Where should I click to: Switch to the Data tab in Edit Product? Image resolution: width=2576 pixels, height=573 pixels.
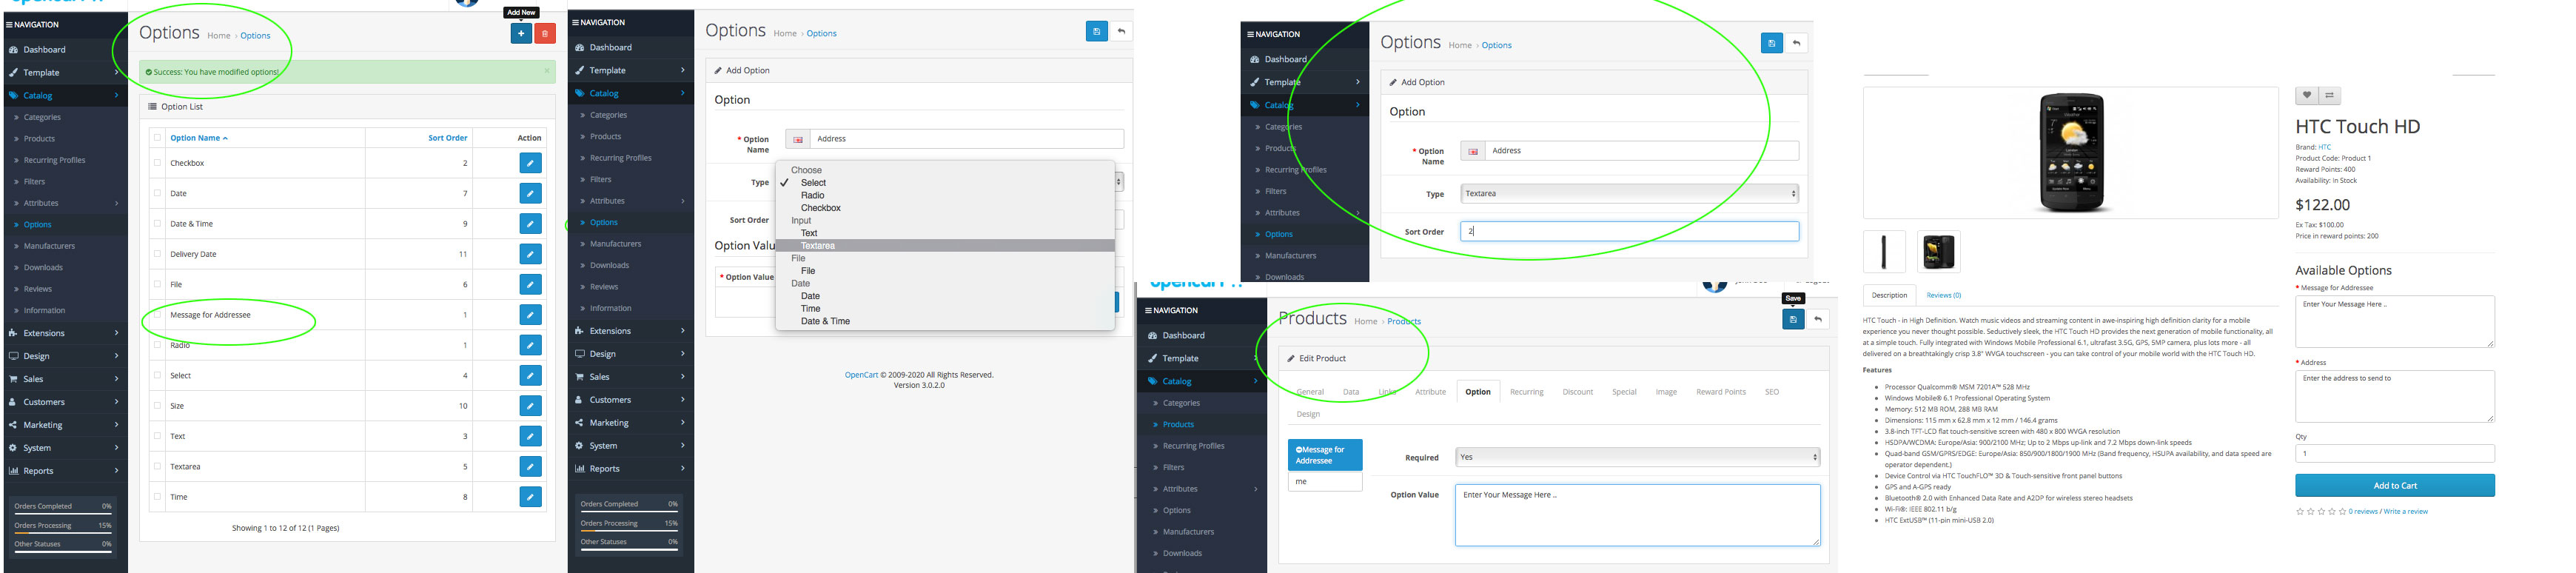pyautogui.click(x=1350, y=392)
